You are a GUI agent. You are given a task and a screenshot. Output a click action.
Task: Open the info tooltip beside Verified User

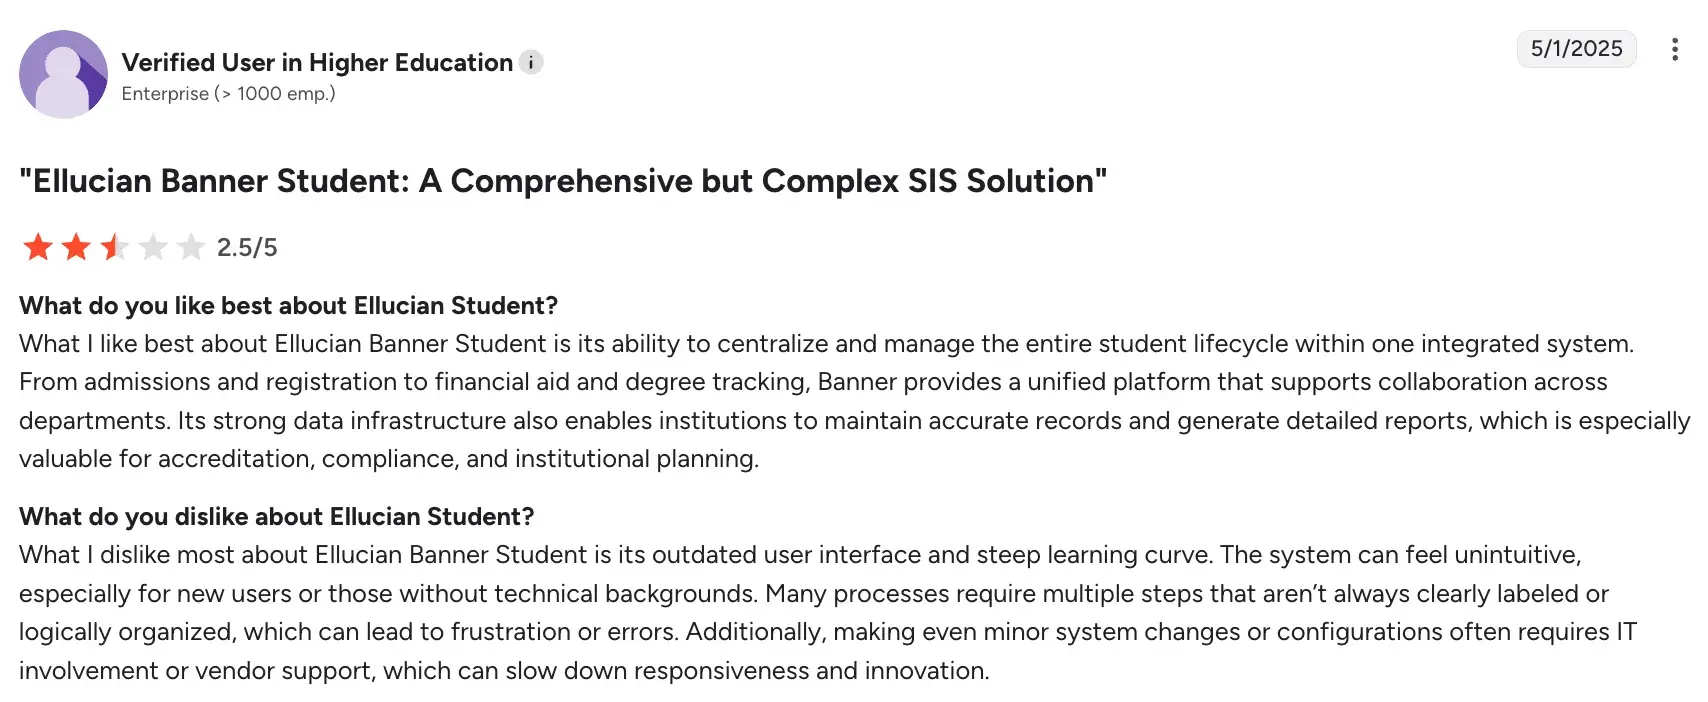pos(531,62)
